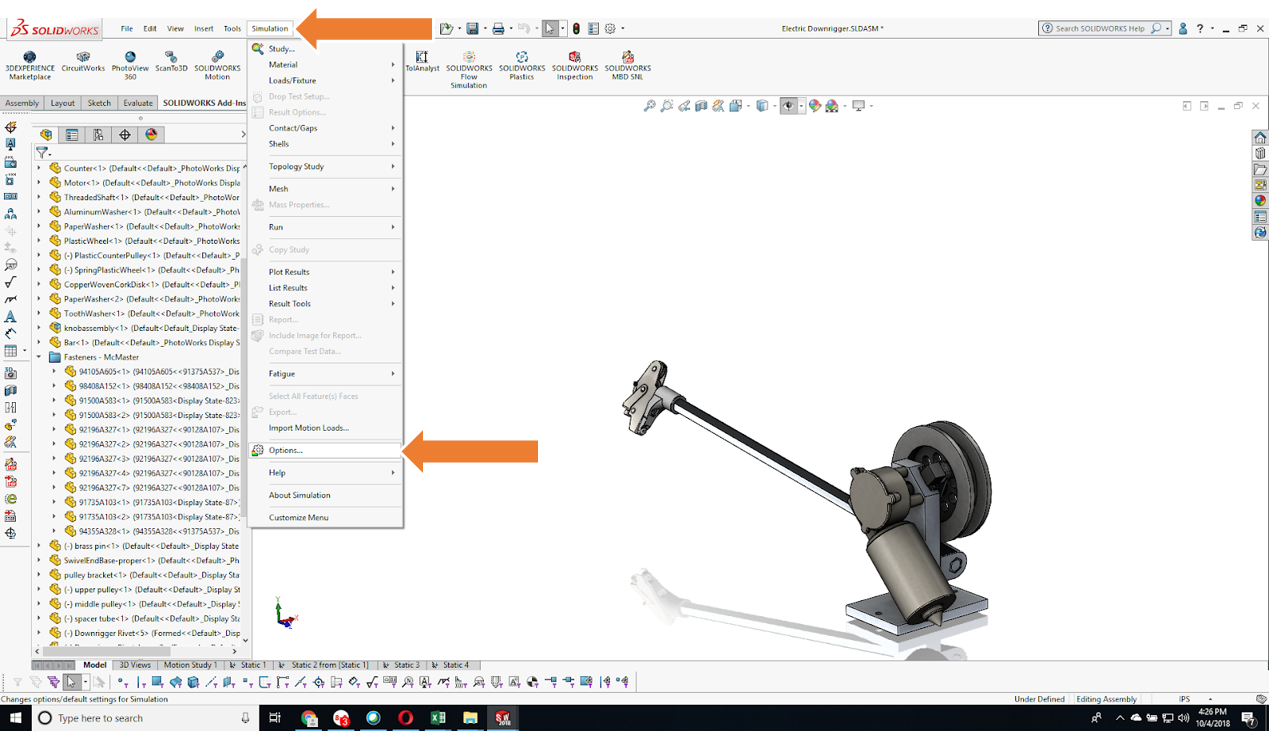The width and height of the screenshot is (1269, 731).
Task: Click the SOLIDWORKS logo
Action: (x=54, y=29)
